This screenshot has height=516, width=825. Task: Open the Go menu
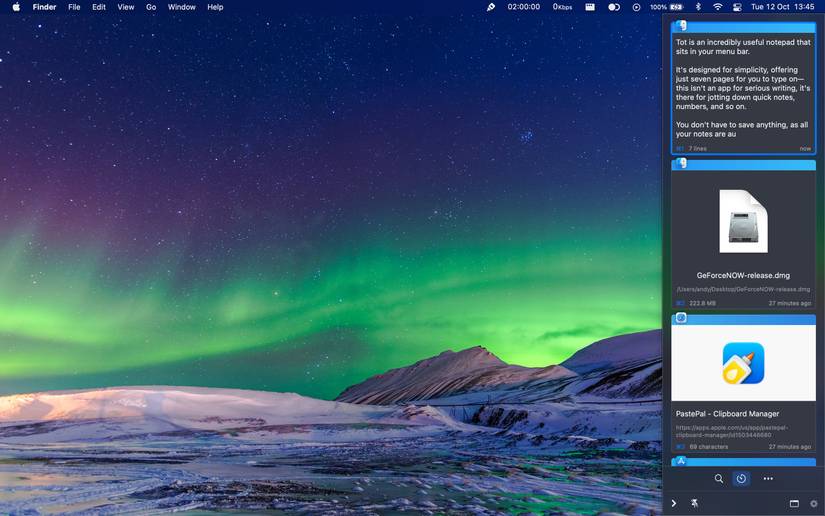151,7
